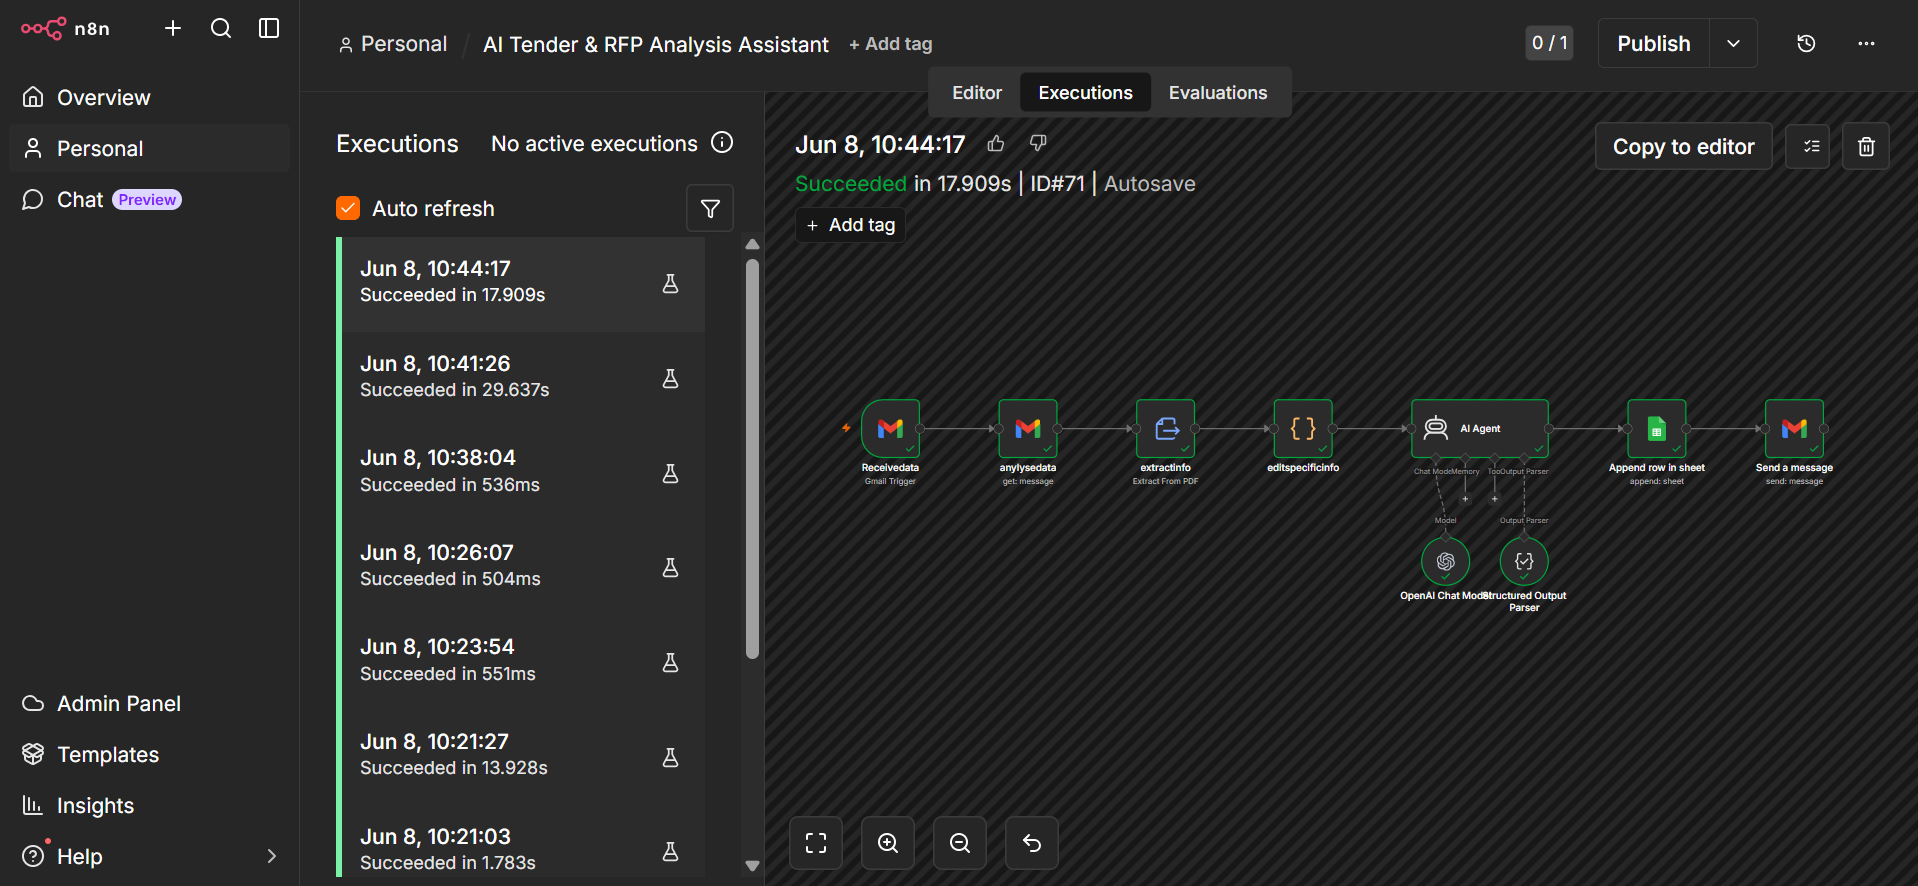Select the extractinfo PDF node

tap(1166, 428)
